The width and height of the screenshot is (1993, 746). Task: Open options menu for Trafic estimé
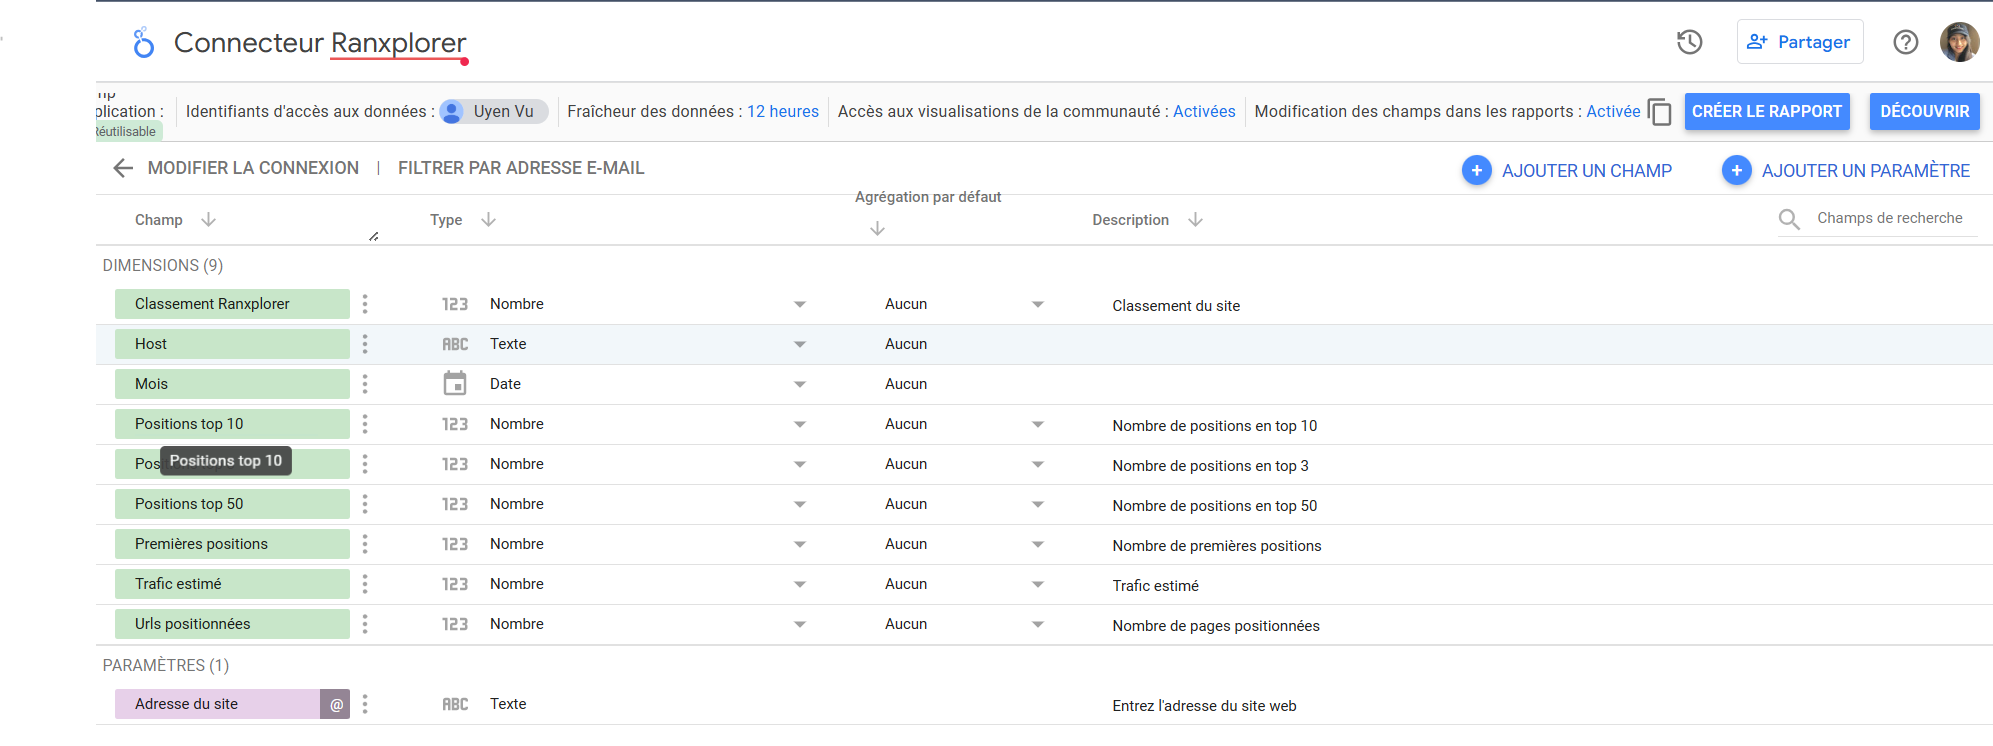[365, 584]
